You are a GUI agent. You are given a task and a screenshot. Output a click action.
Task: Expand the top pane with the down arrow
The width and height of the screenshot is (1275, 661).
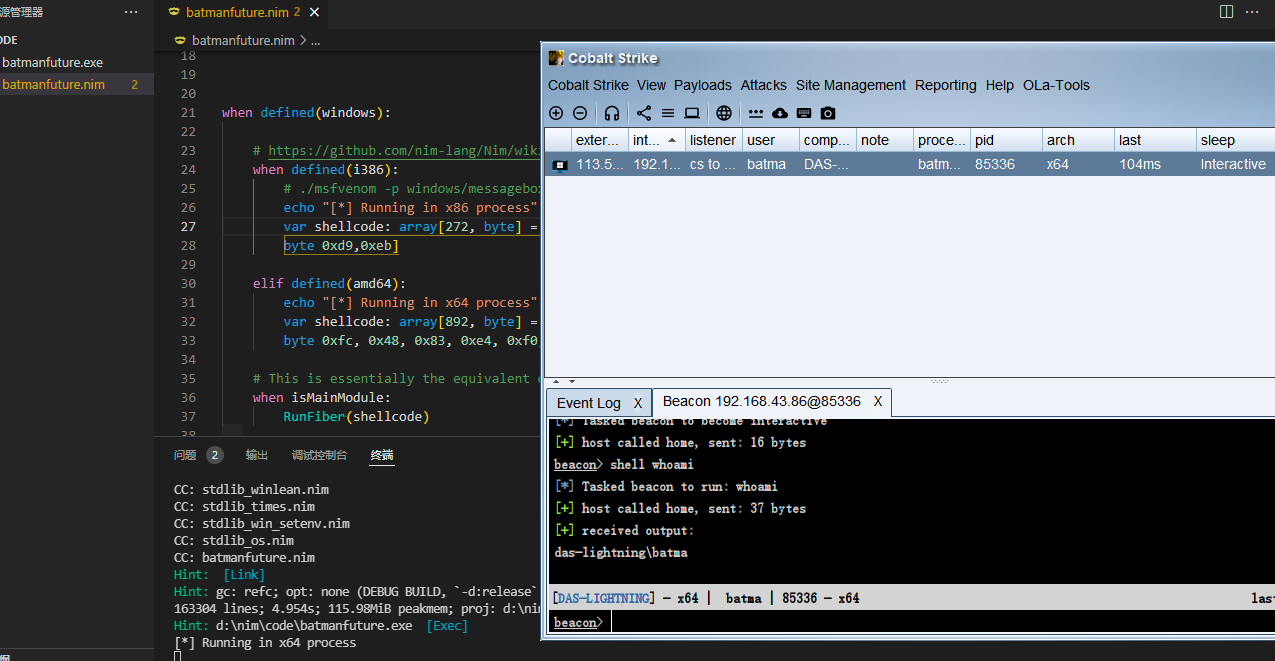tap(572, 381)
